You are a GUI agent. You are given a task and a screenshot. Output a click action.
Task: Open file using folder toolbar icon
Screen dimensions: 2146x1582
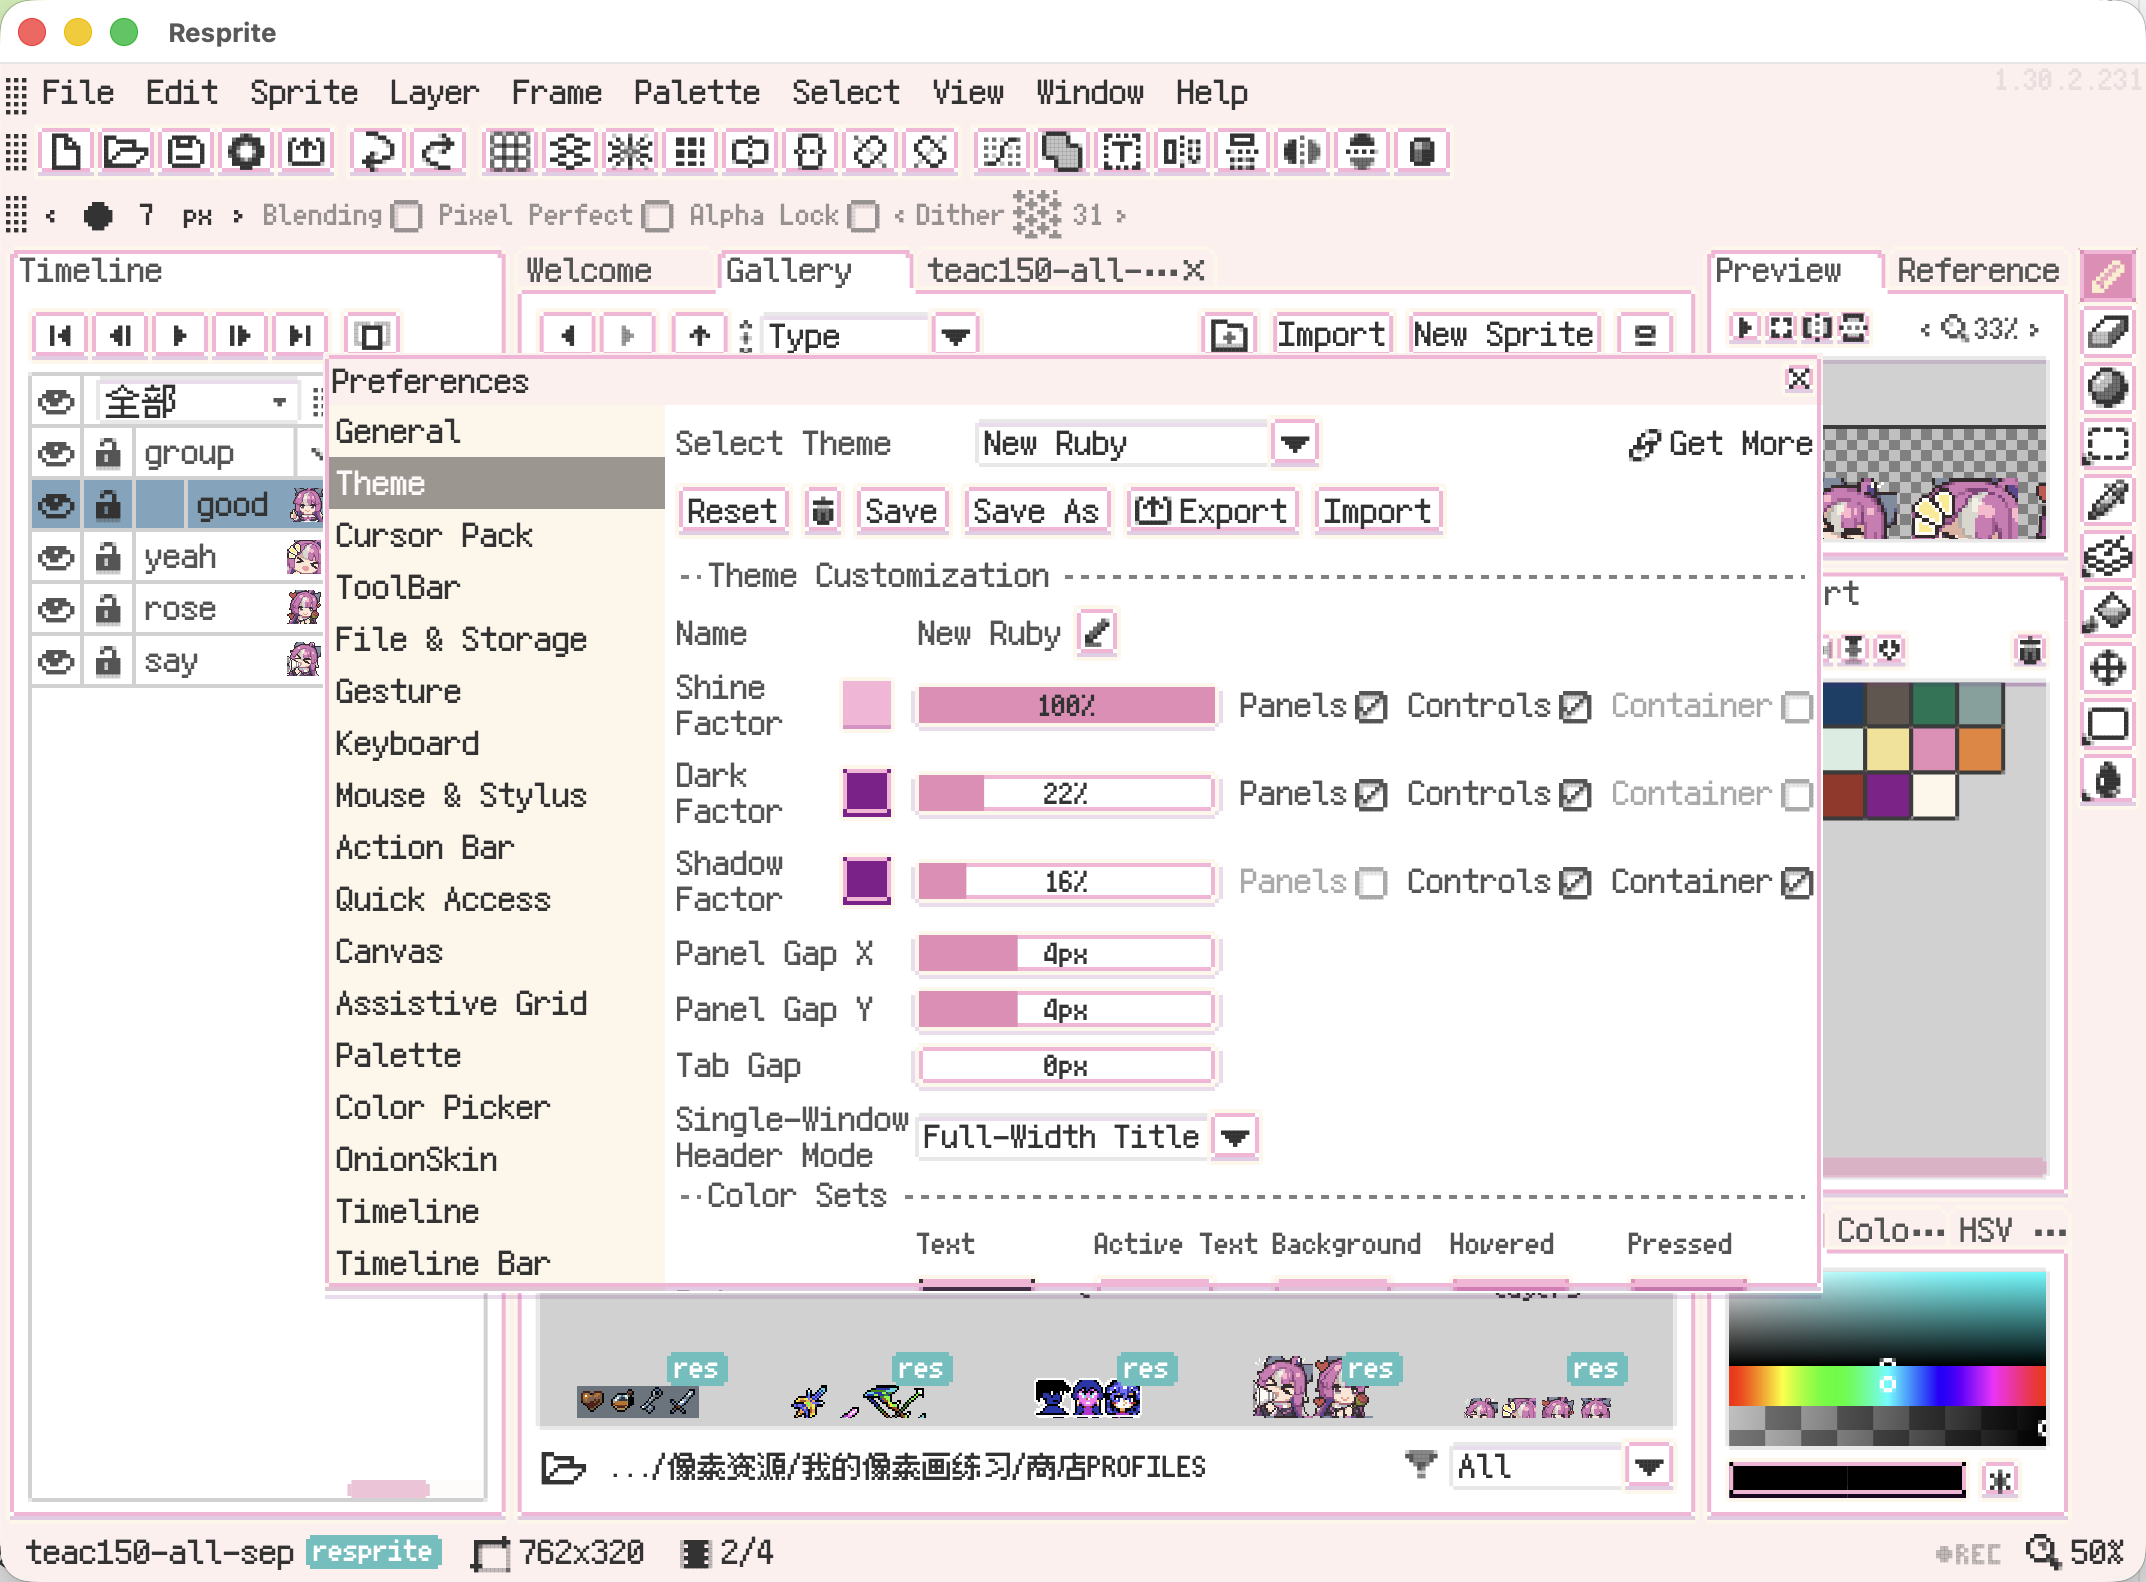coord(125,152)
